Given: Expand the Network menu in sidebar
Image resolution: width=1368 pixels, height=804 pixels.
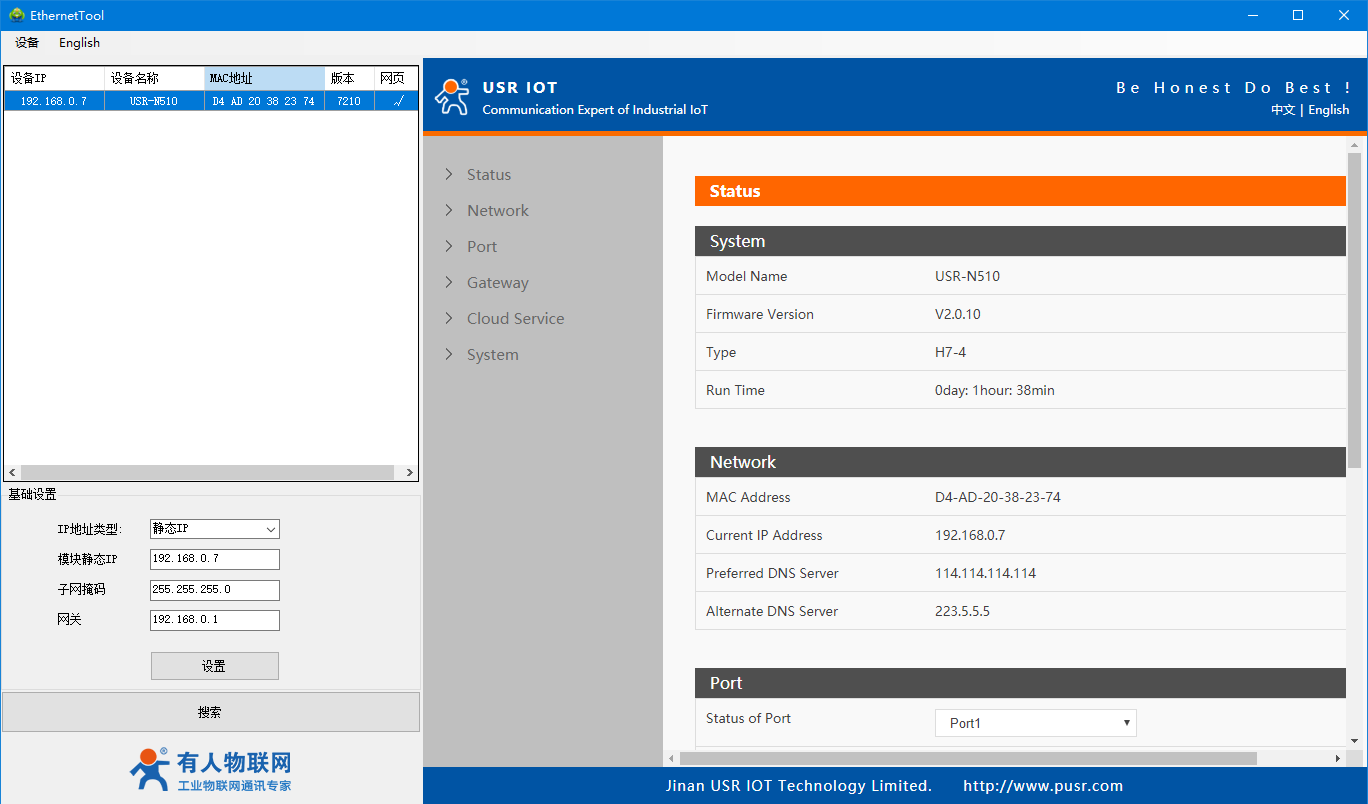Looking at the screenshot, I should click(497, 211).
